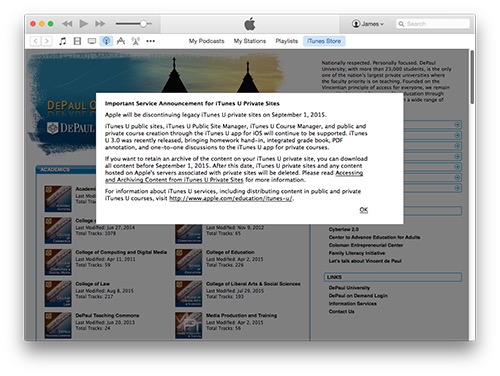Open DePaul University link
This screenshot has height=376, width=500.
point(349,288)
